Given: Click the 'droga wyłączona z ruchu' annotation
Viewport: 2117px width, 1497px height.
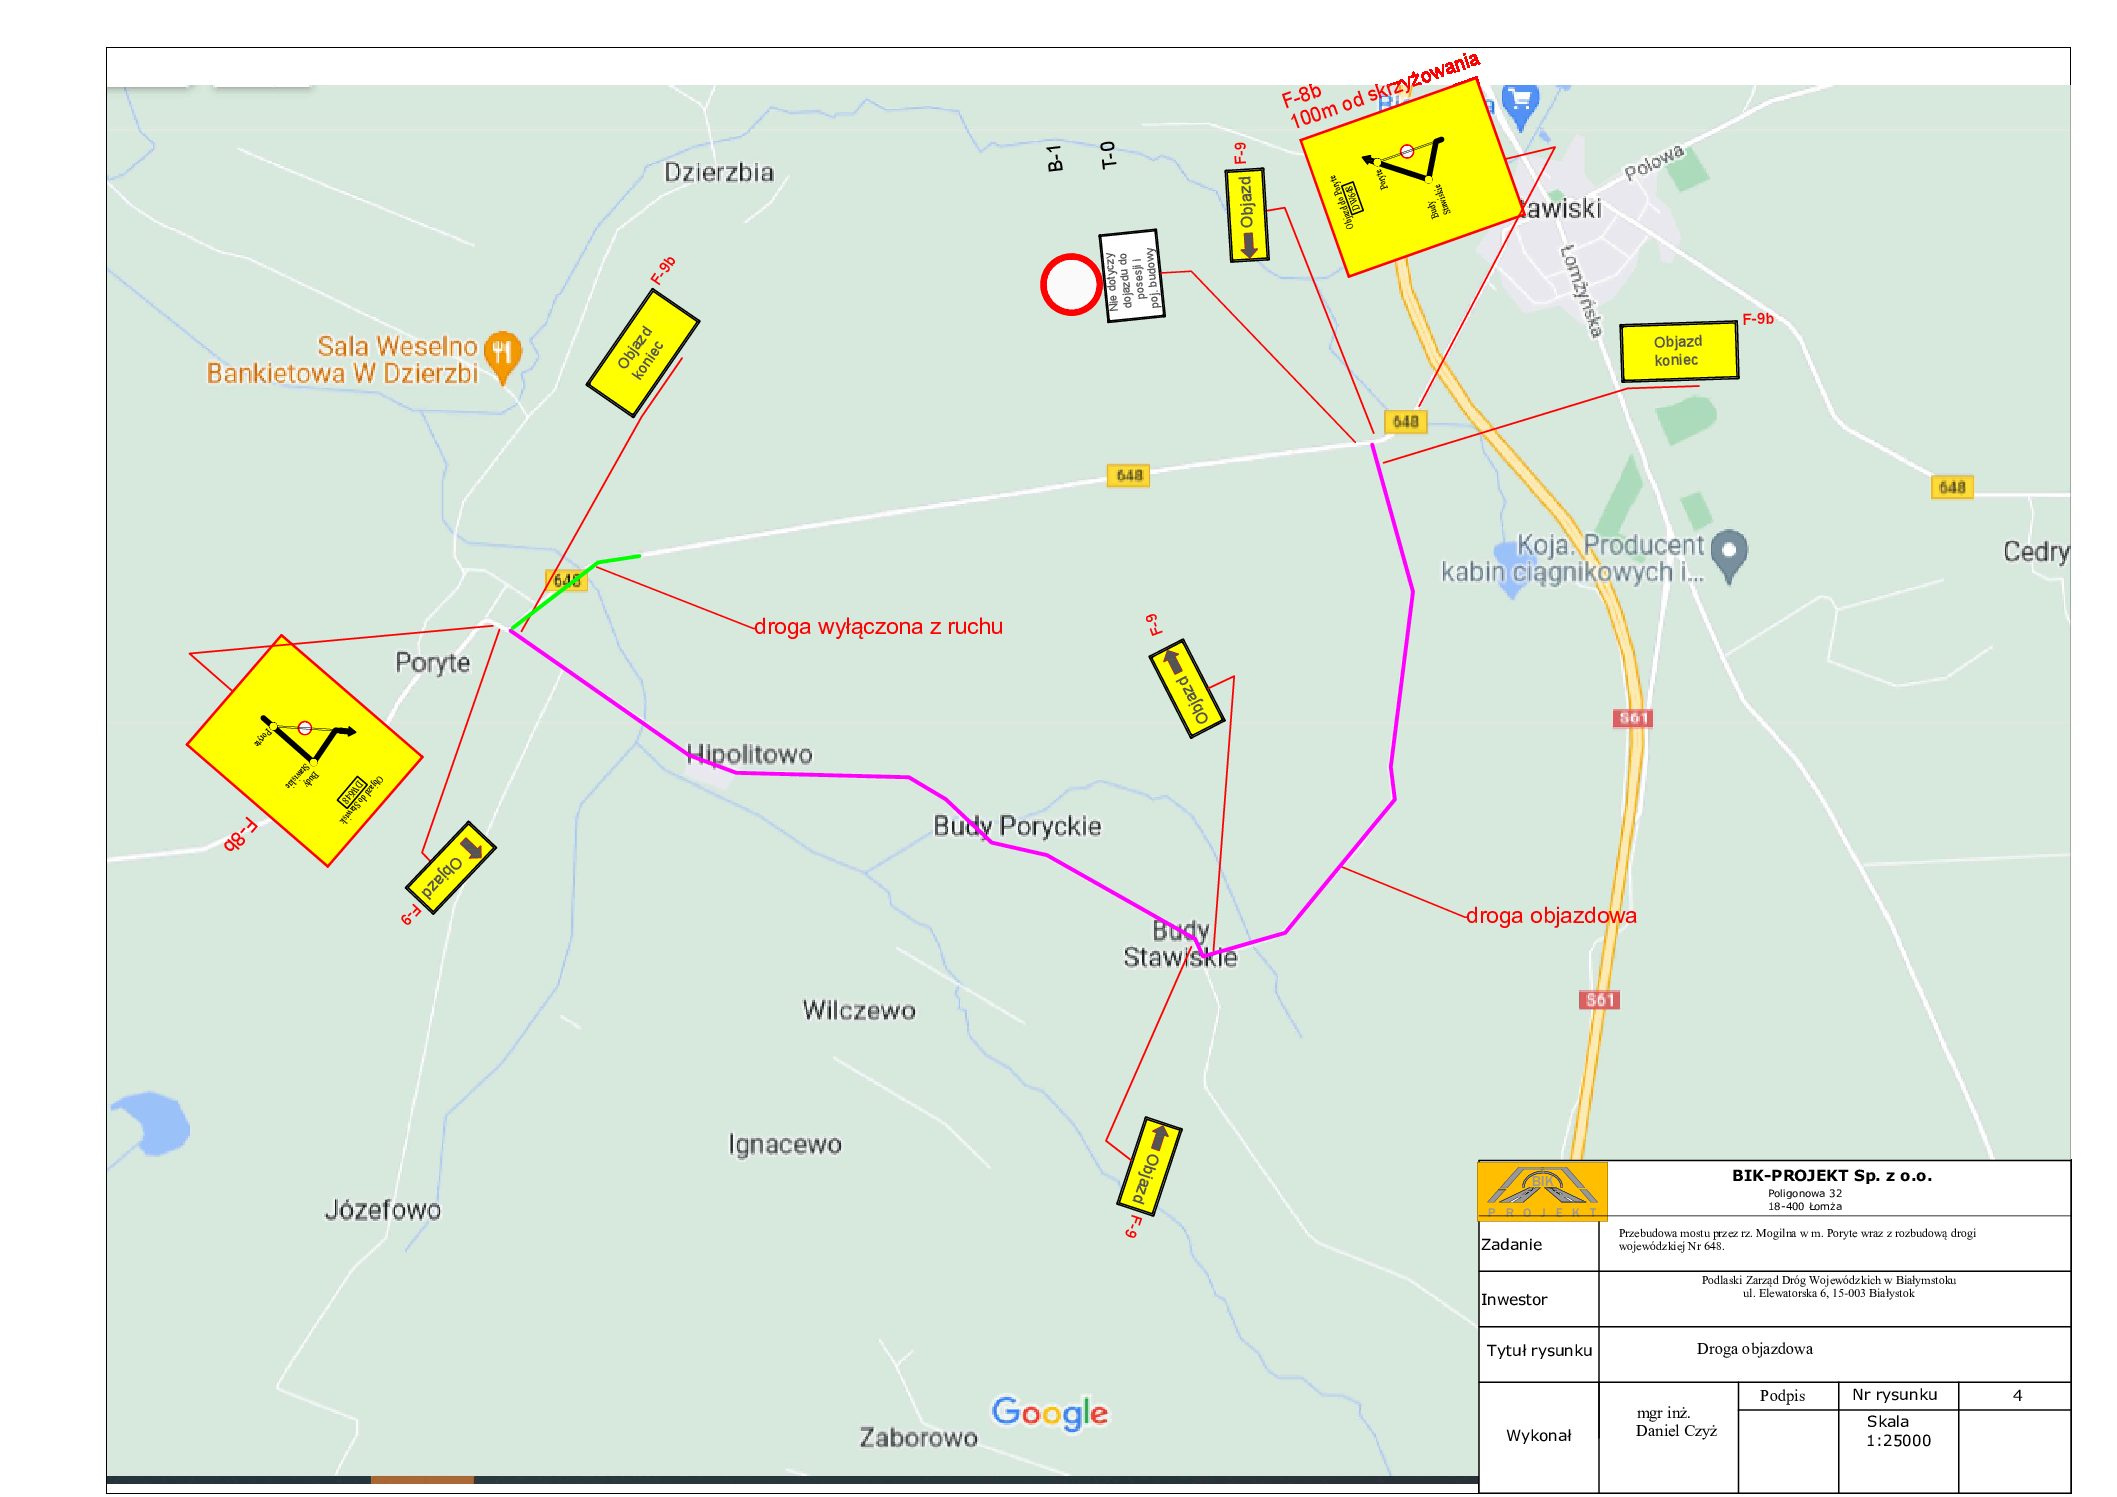Looking at the screenshot, I should coord(878,627).
